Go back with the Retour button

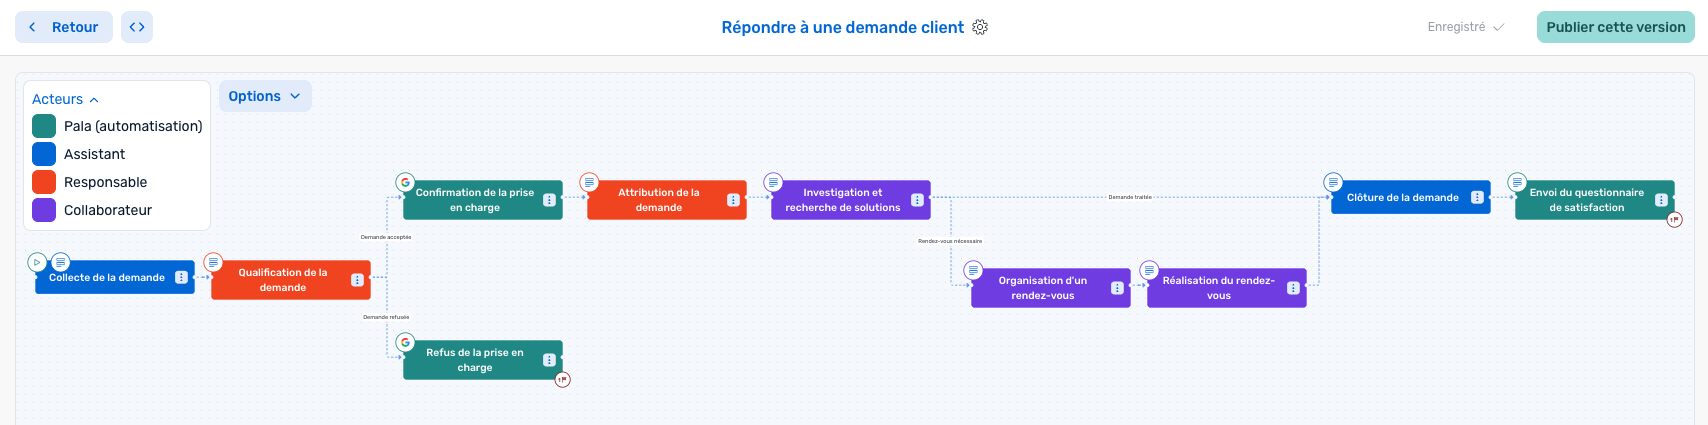point(64,27)
